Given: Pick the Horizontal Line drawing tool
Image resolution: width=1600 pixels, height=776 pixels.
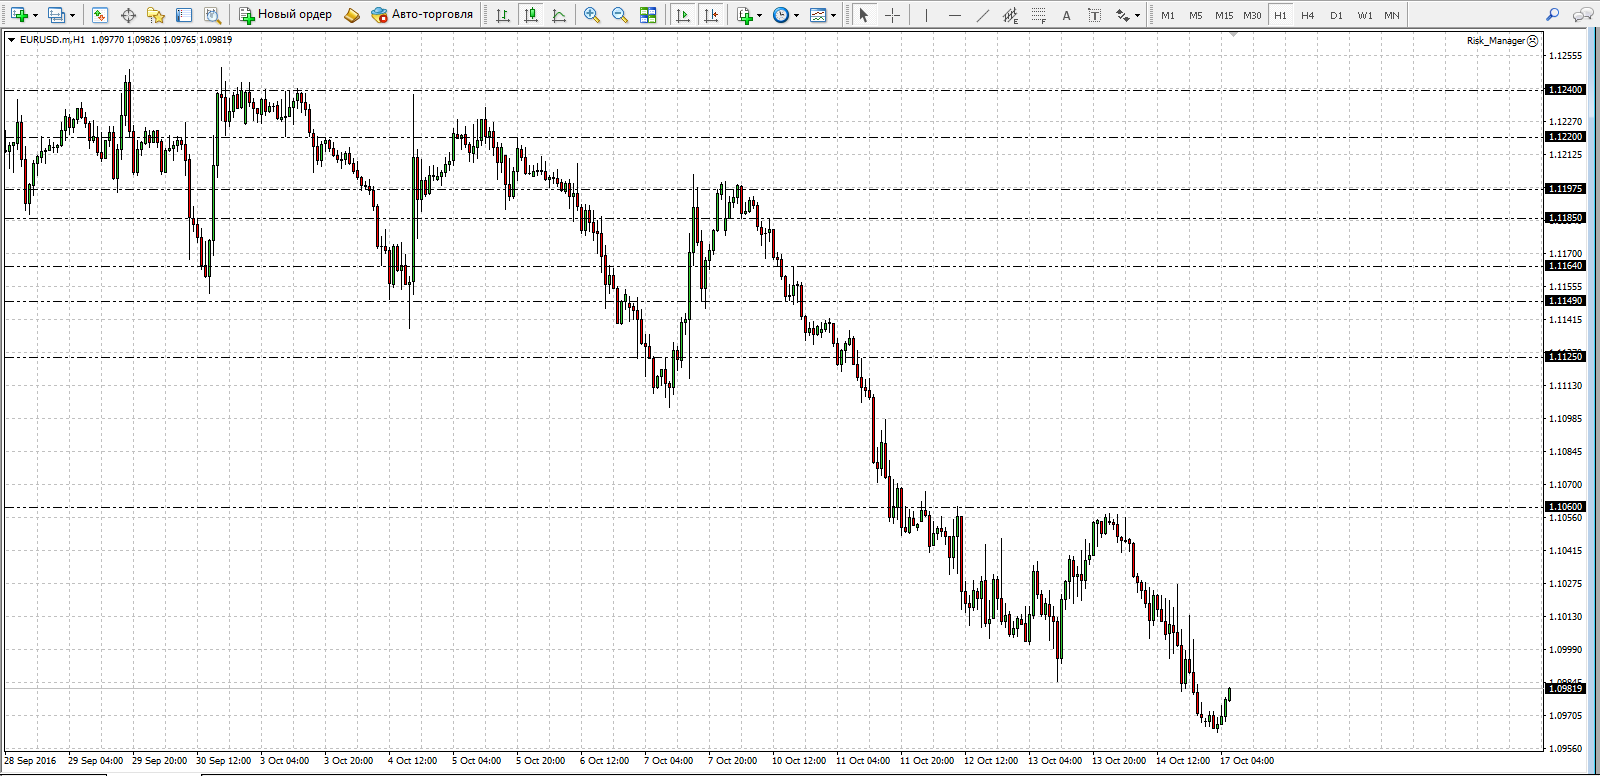Looking at the screenshot, I should point(954,15).
